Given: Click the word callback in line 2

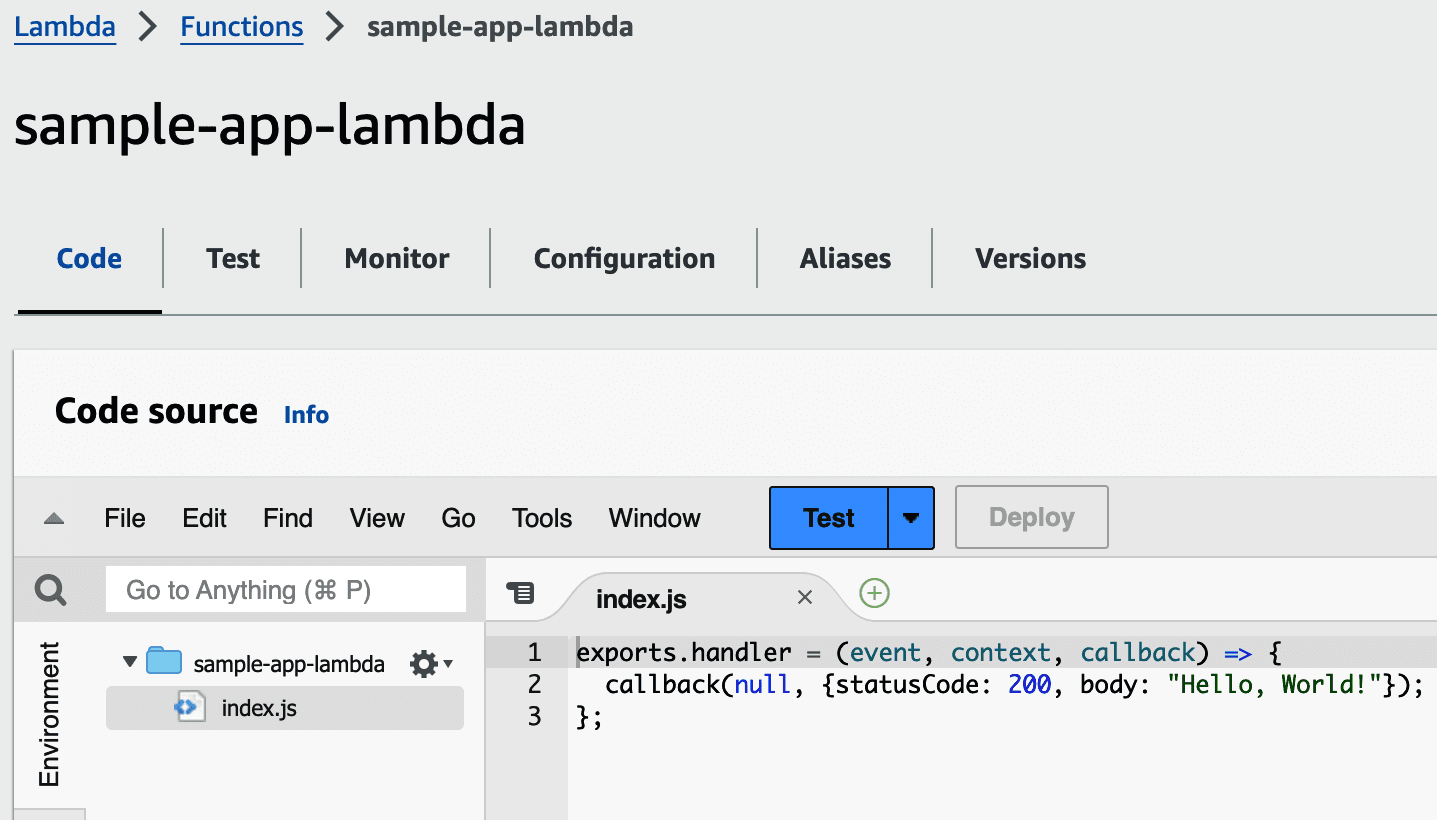Looking at the screenshot, I should [x=663, y=684].
